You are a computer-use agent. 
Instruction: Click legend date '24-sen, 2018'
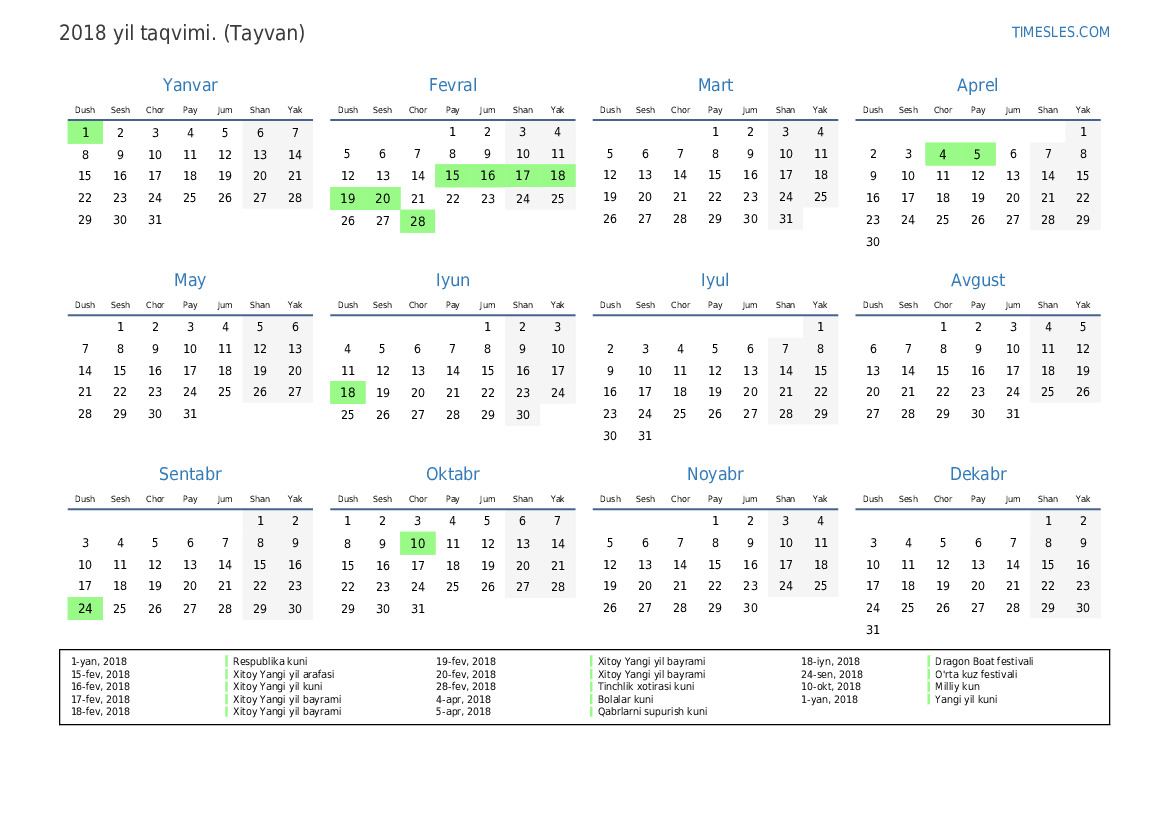831,674
